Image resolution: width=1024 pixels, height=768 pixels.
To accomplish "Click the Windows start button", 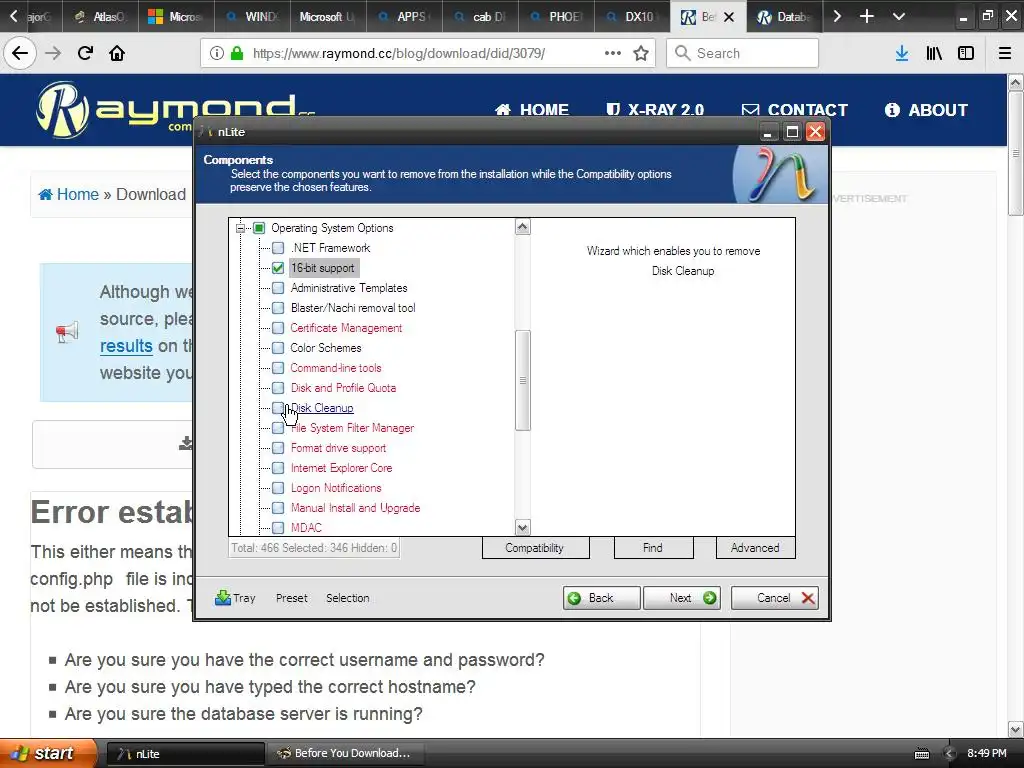I will click(48, 753).
